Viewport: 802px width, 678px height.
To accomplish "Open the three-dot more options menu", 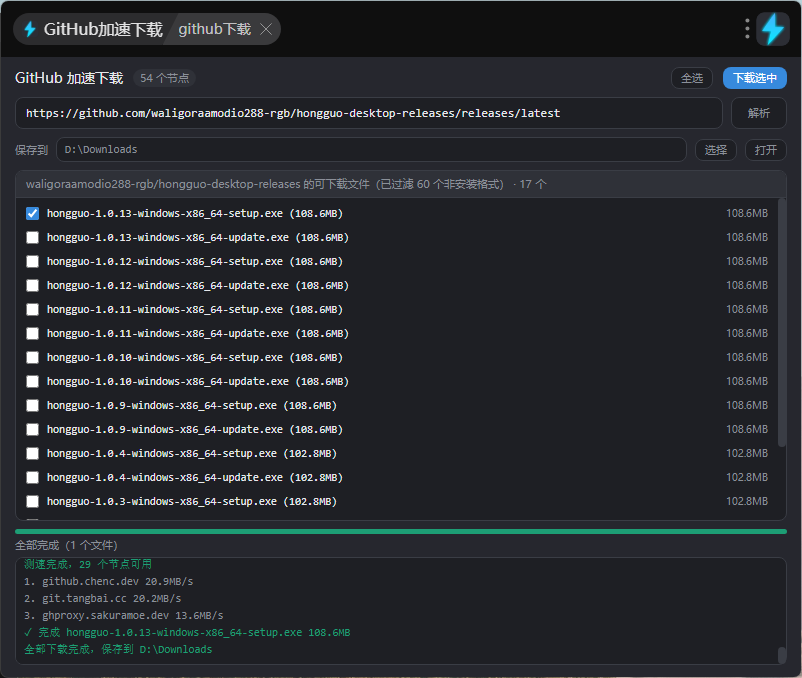I will (747, 29).
